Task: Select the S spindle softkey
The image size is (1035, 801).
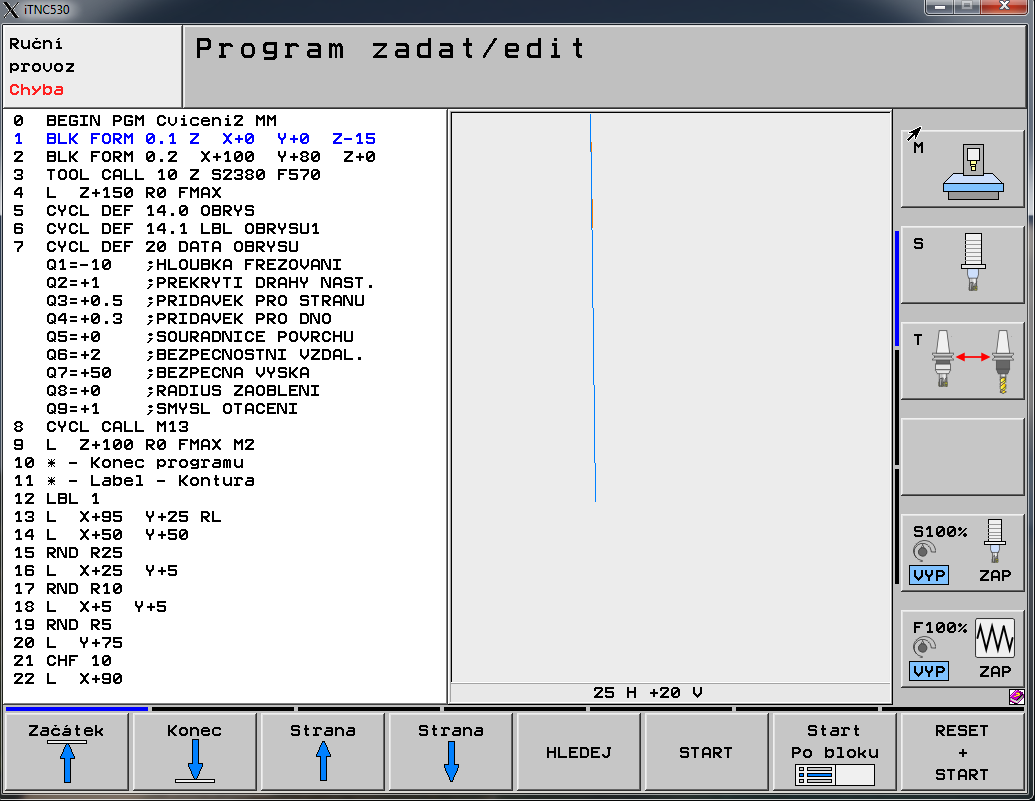Action: pos(962,265)
